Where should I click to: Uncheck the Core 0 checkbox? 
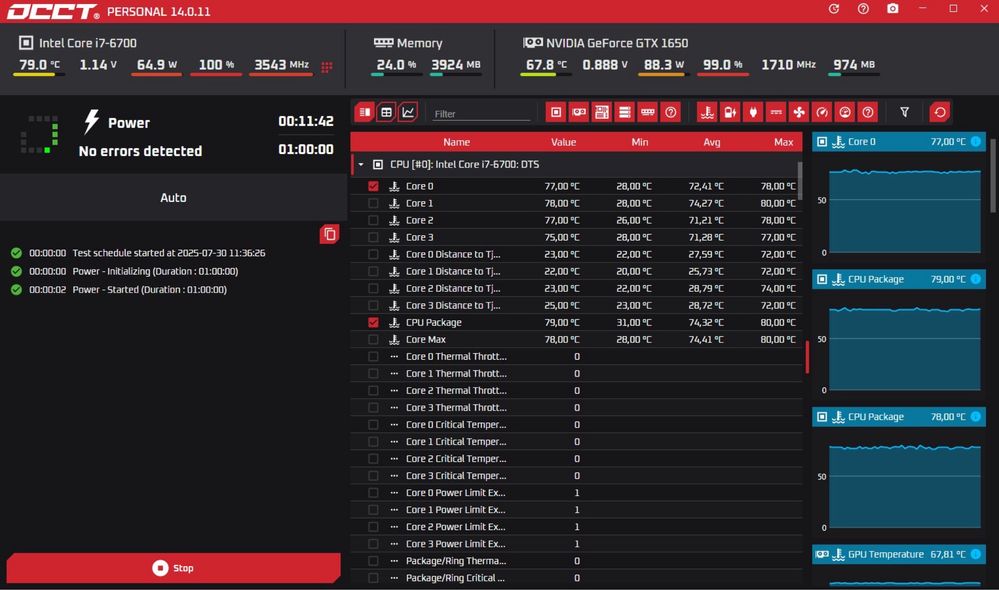click(373, 186)
